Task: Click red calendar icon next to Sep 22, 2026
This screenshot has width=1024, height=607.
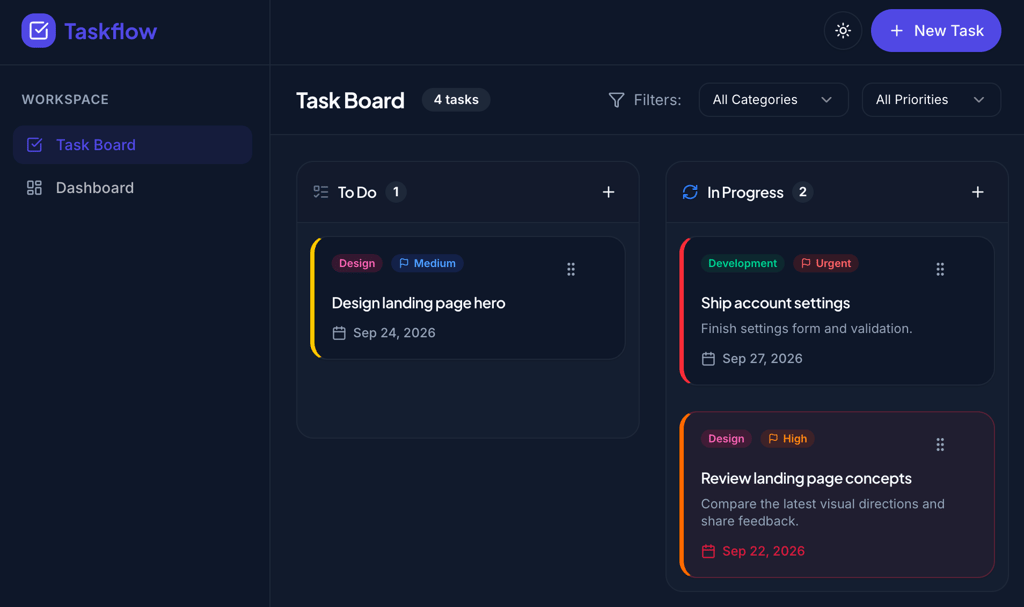Action: (708, 551)
